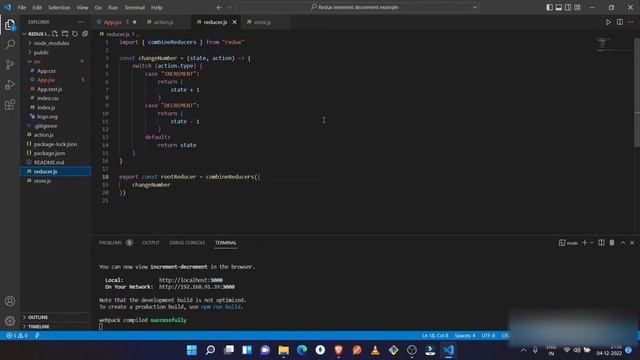Click the New Folder icon in explorer

(65, 34)
